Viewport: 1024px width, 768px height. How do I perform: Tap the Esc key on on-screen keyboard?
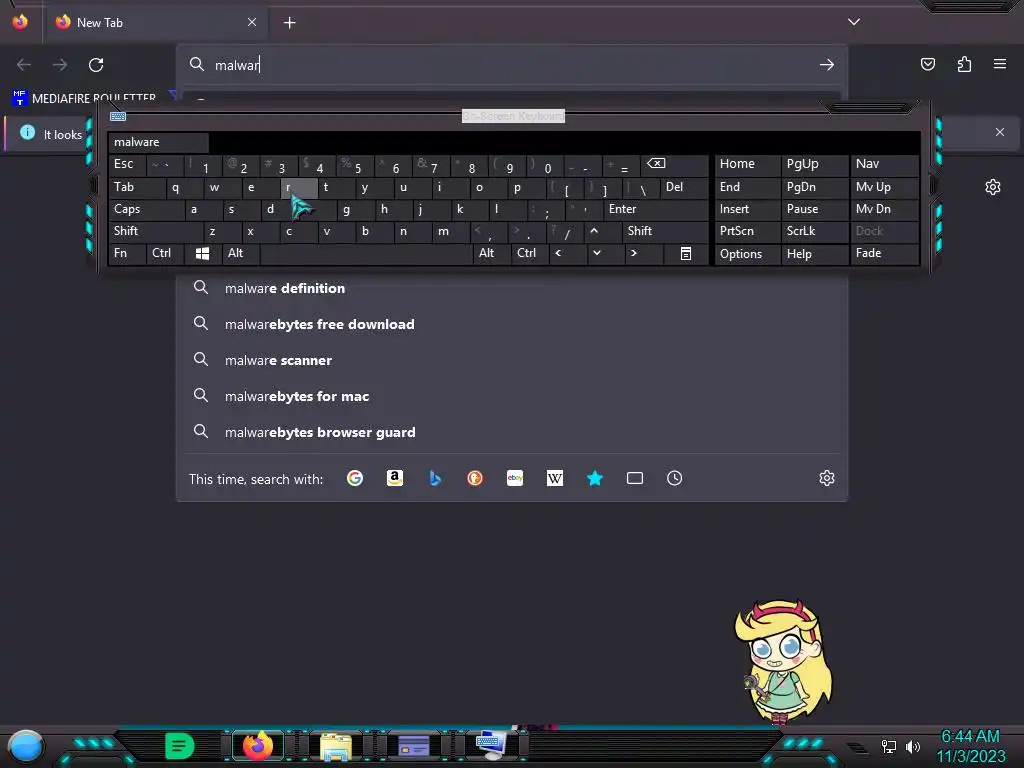point(127,164)
